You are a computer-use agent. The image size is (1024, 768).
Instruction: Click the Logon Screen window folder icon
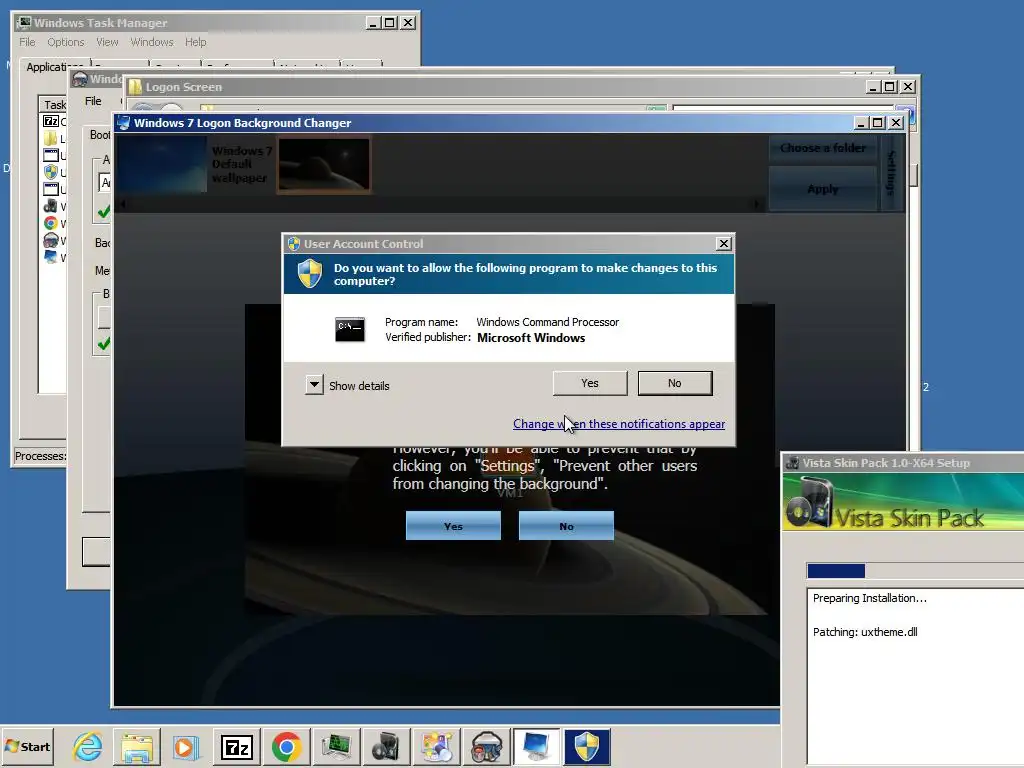coord(135,87)
